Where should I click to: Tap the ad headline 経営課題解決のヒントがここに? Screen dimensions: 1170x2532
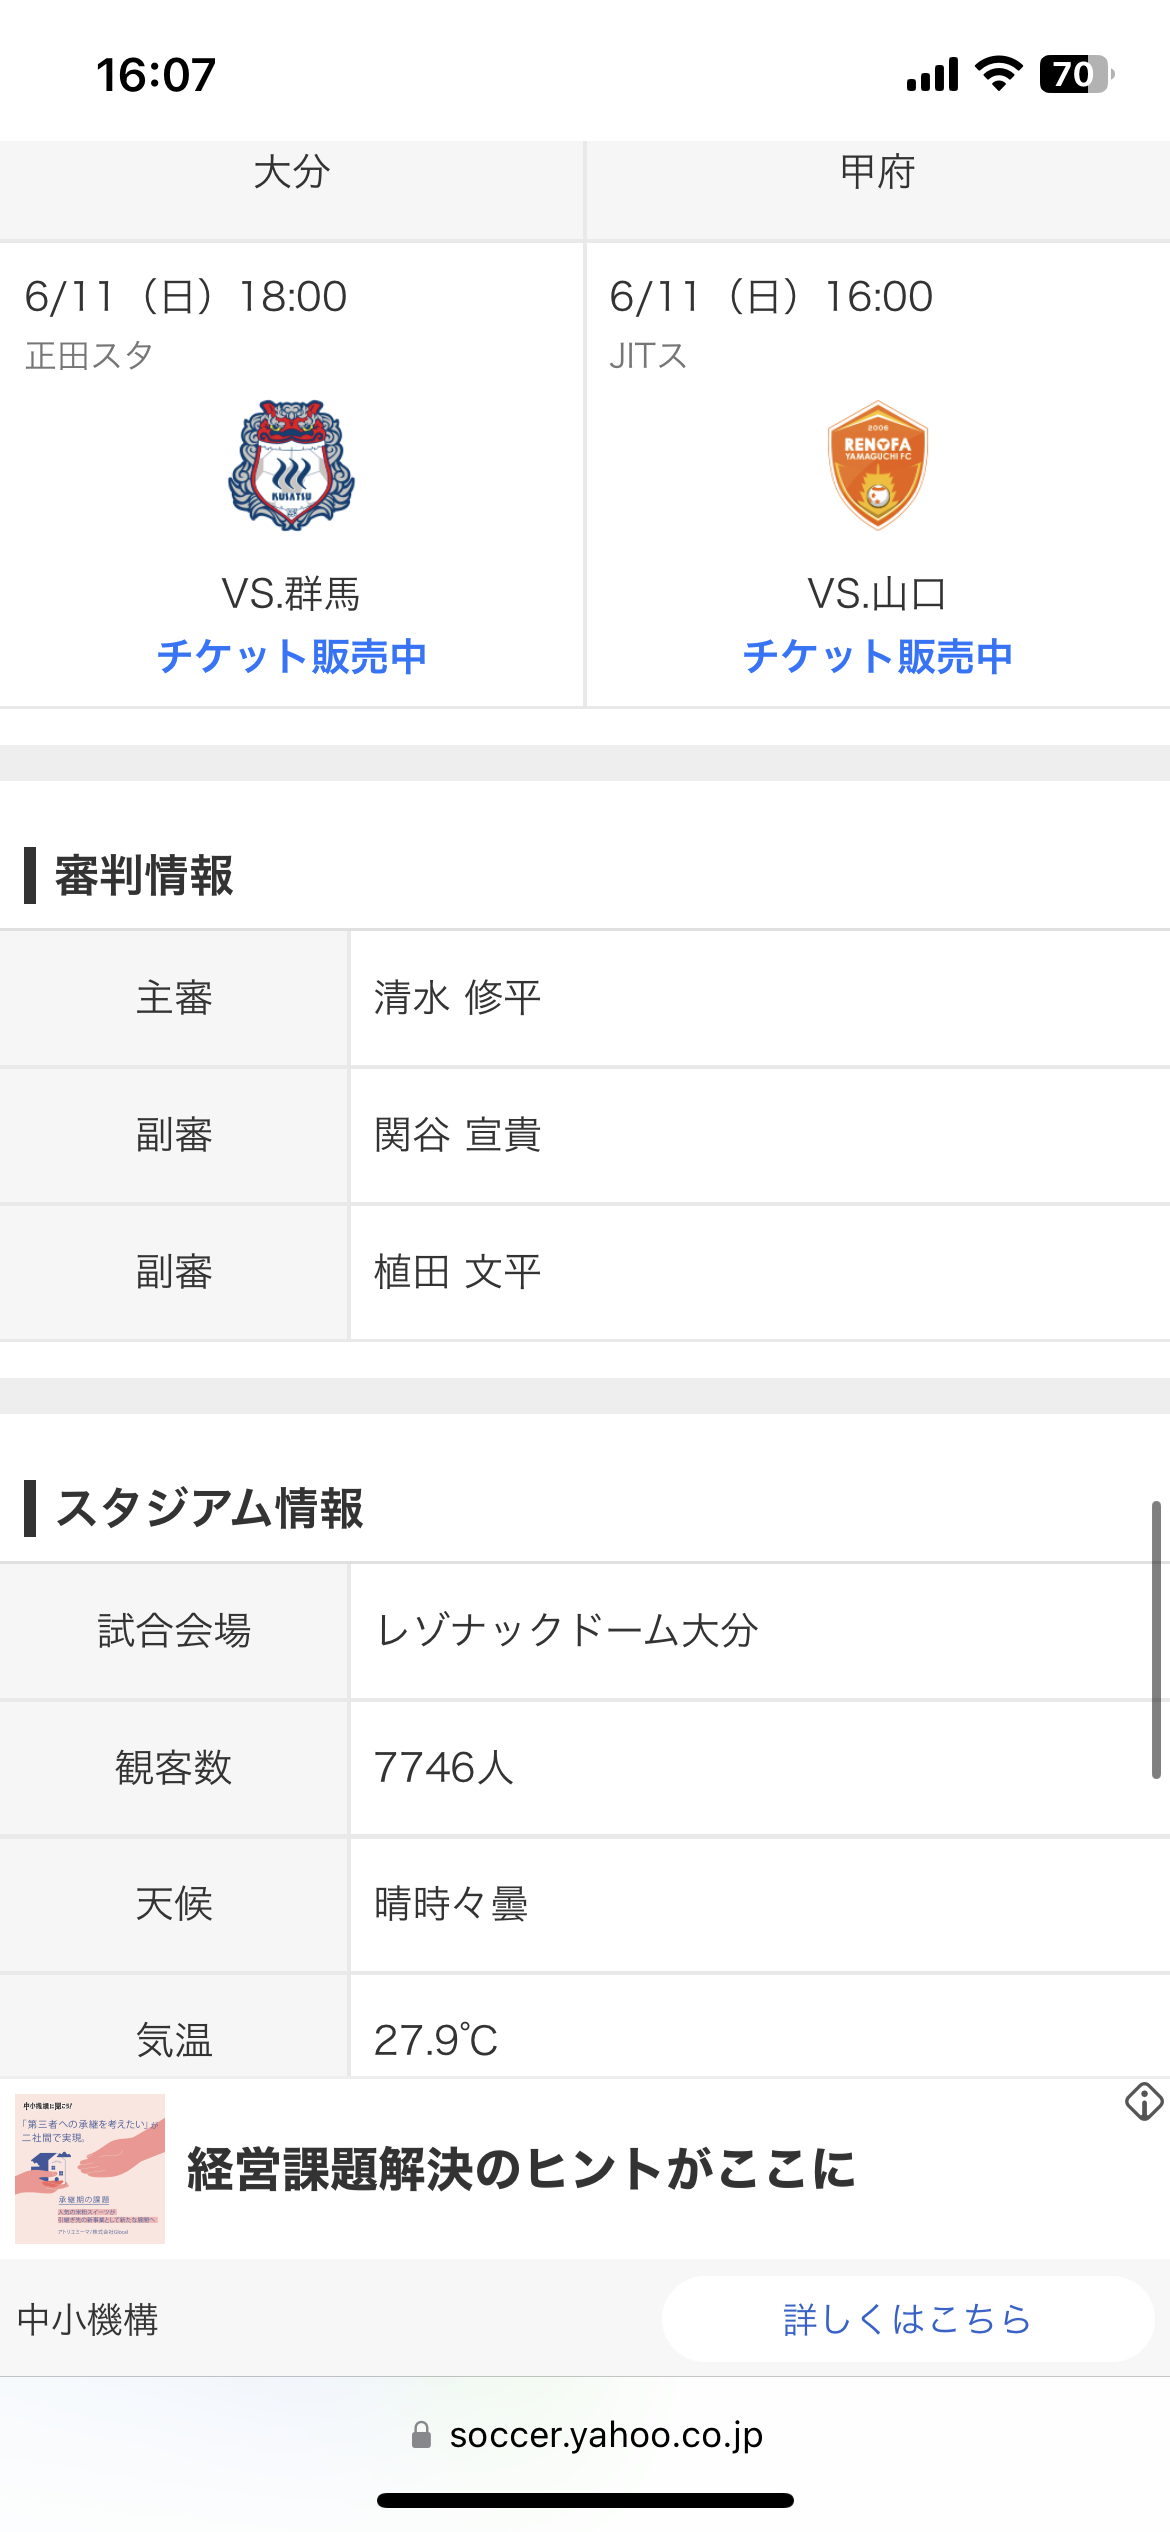pyautogui.click(x=521, y=2169)
